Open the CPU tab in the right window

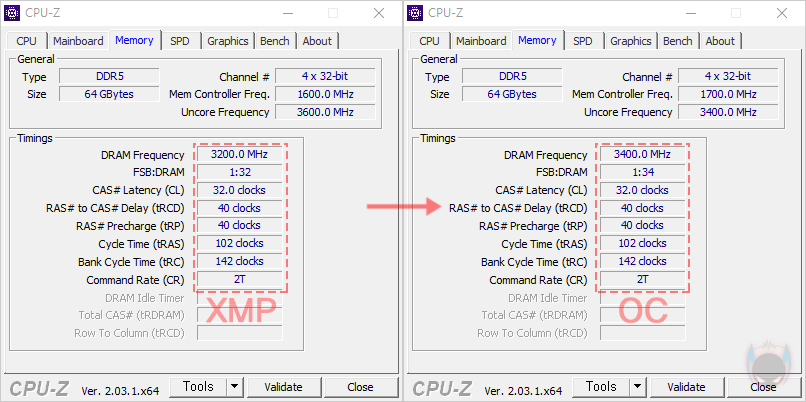point(430,41)
